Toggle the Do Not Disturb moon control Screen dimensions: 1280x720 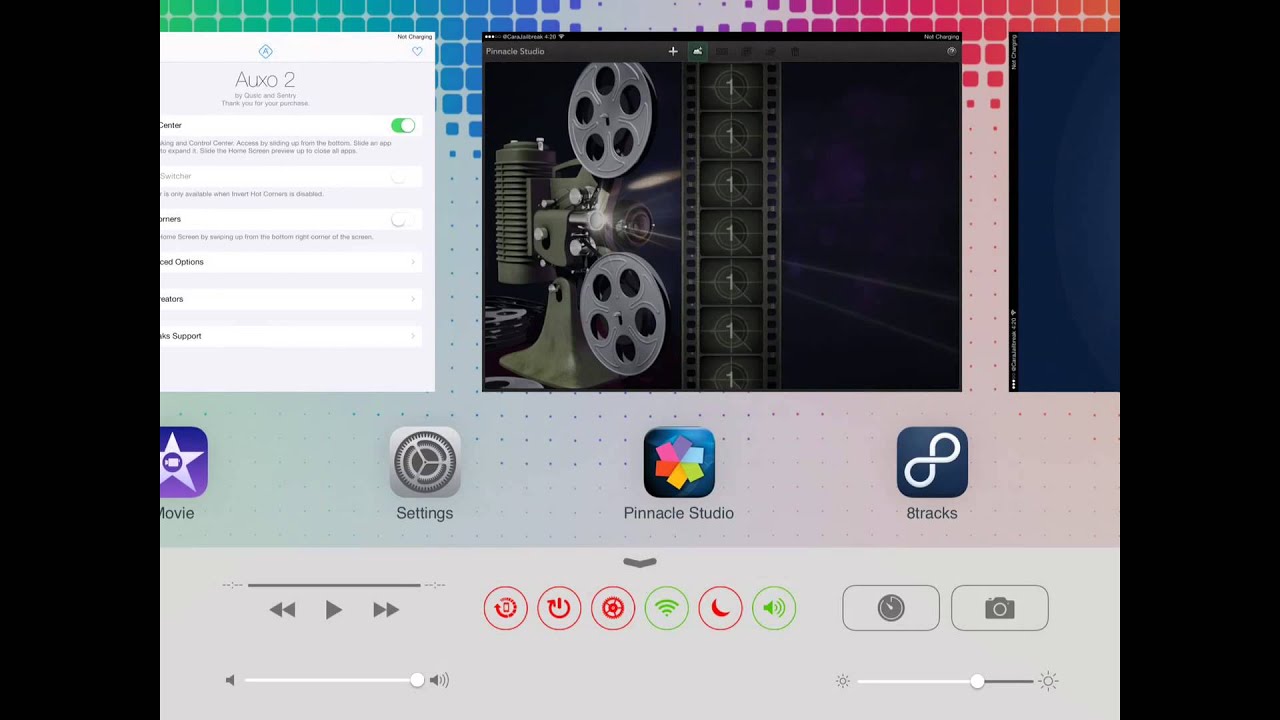[x=720, y=608]
